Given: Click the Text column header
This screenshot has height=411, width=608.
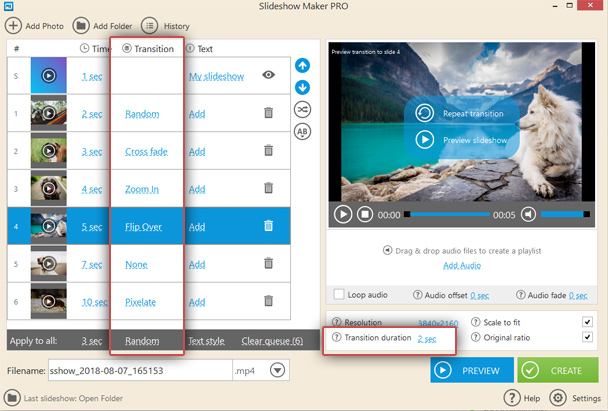Looking at the screenshot, I should coord(199,48).
